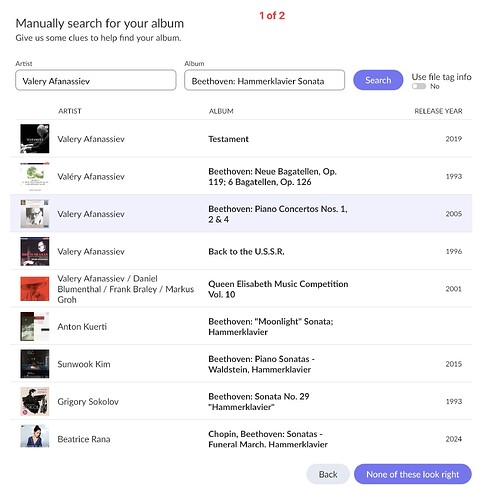The width and height of the screenshot is (484, 500).
Task: Select Grigory Sokolov's album cover image
Action: coord(35,401)
